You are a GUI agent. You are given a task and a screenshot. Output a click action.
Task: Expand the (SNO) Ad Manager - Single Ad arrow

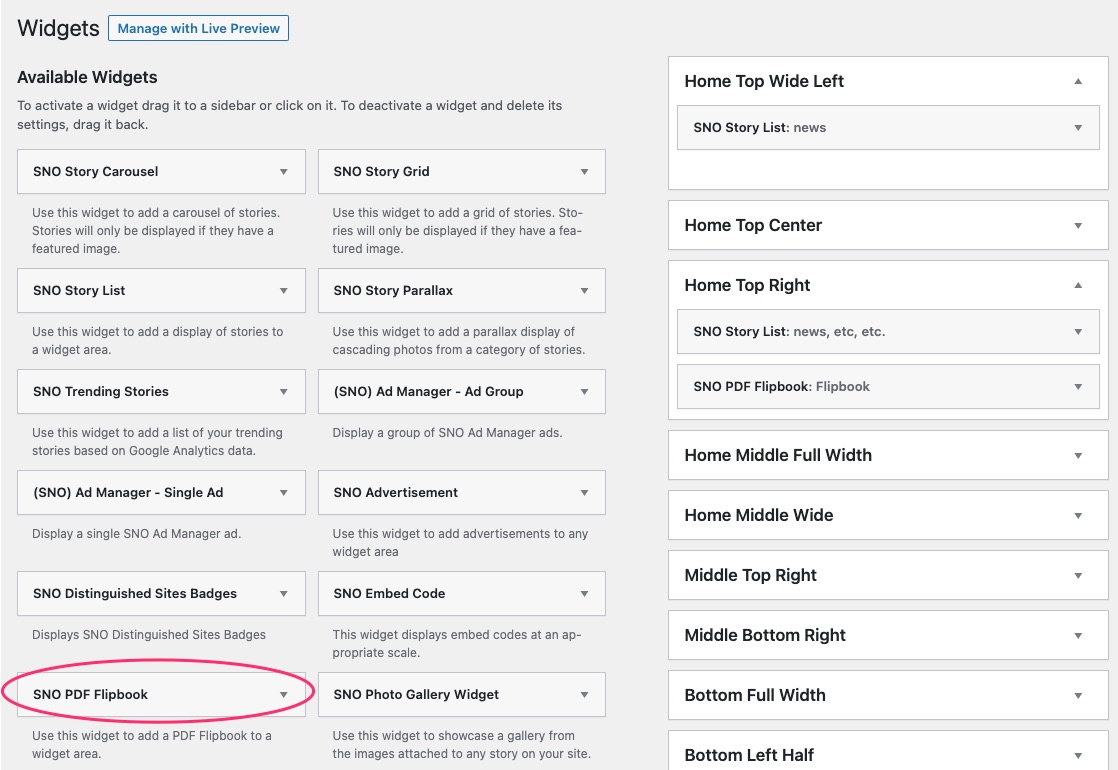click(284, 493)
